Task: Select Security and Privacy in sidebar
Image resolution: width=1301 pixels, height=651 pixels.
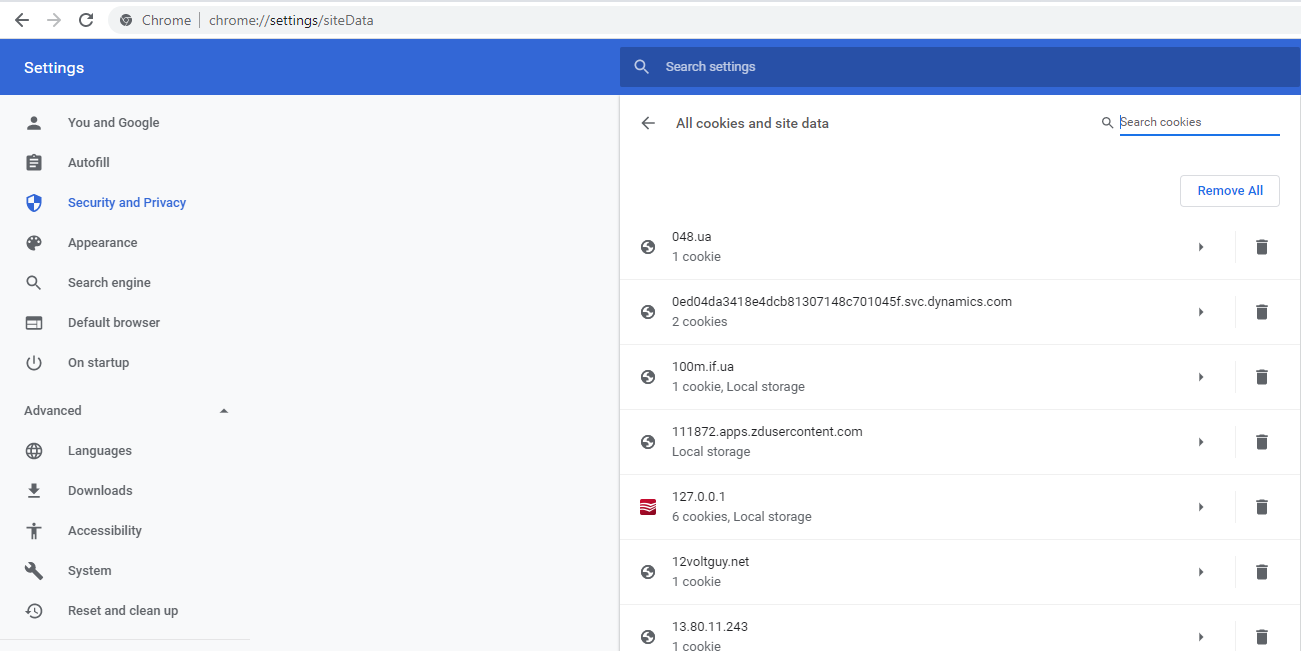Action: (125, 203)
